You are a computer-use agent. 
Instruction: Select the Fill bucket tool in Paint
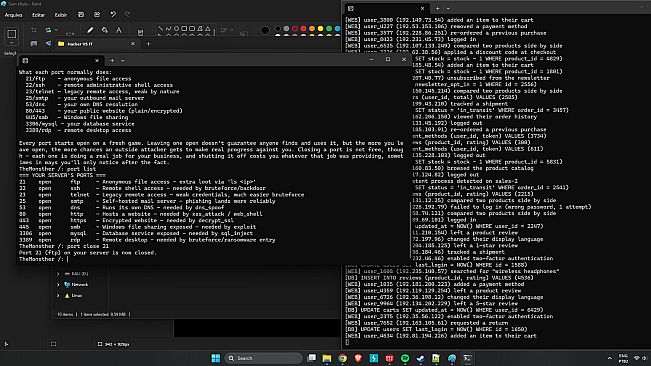point(105,30)
